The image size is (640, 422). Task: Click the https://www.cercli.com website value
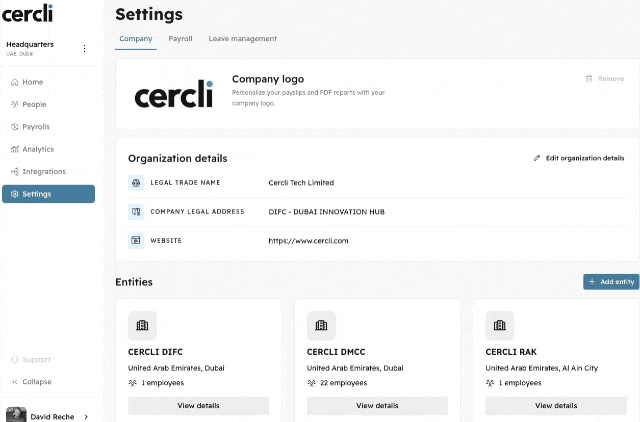(308, 241)
